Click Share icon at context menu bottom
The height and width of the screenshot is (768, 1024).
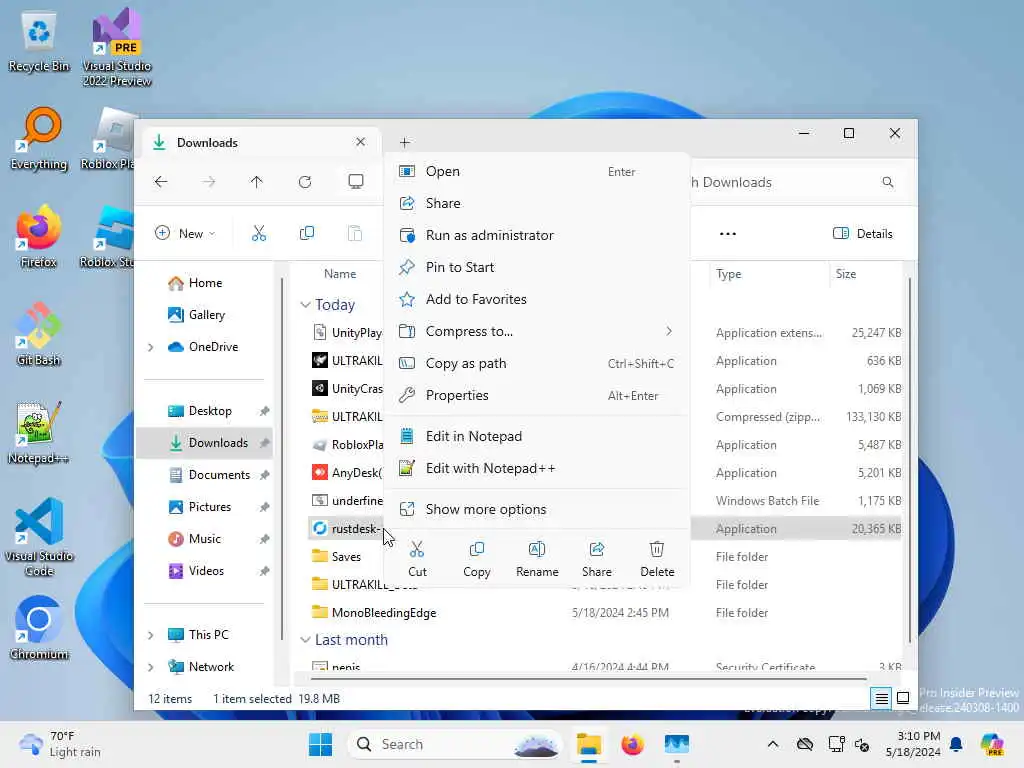(x=596, y=549)
